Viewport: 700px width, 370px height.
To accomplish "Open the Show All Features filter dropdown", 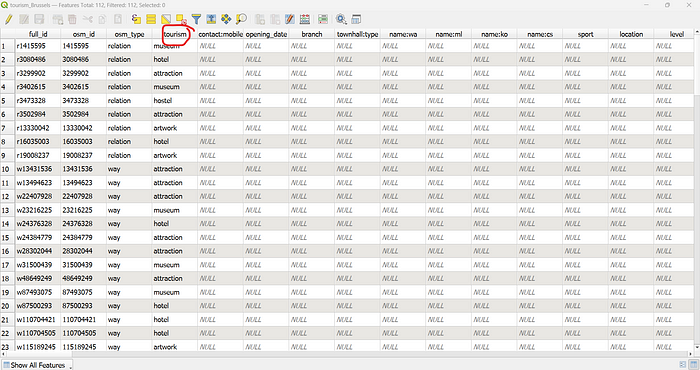I will click(38, 365).
